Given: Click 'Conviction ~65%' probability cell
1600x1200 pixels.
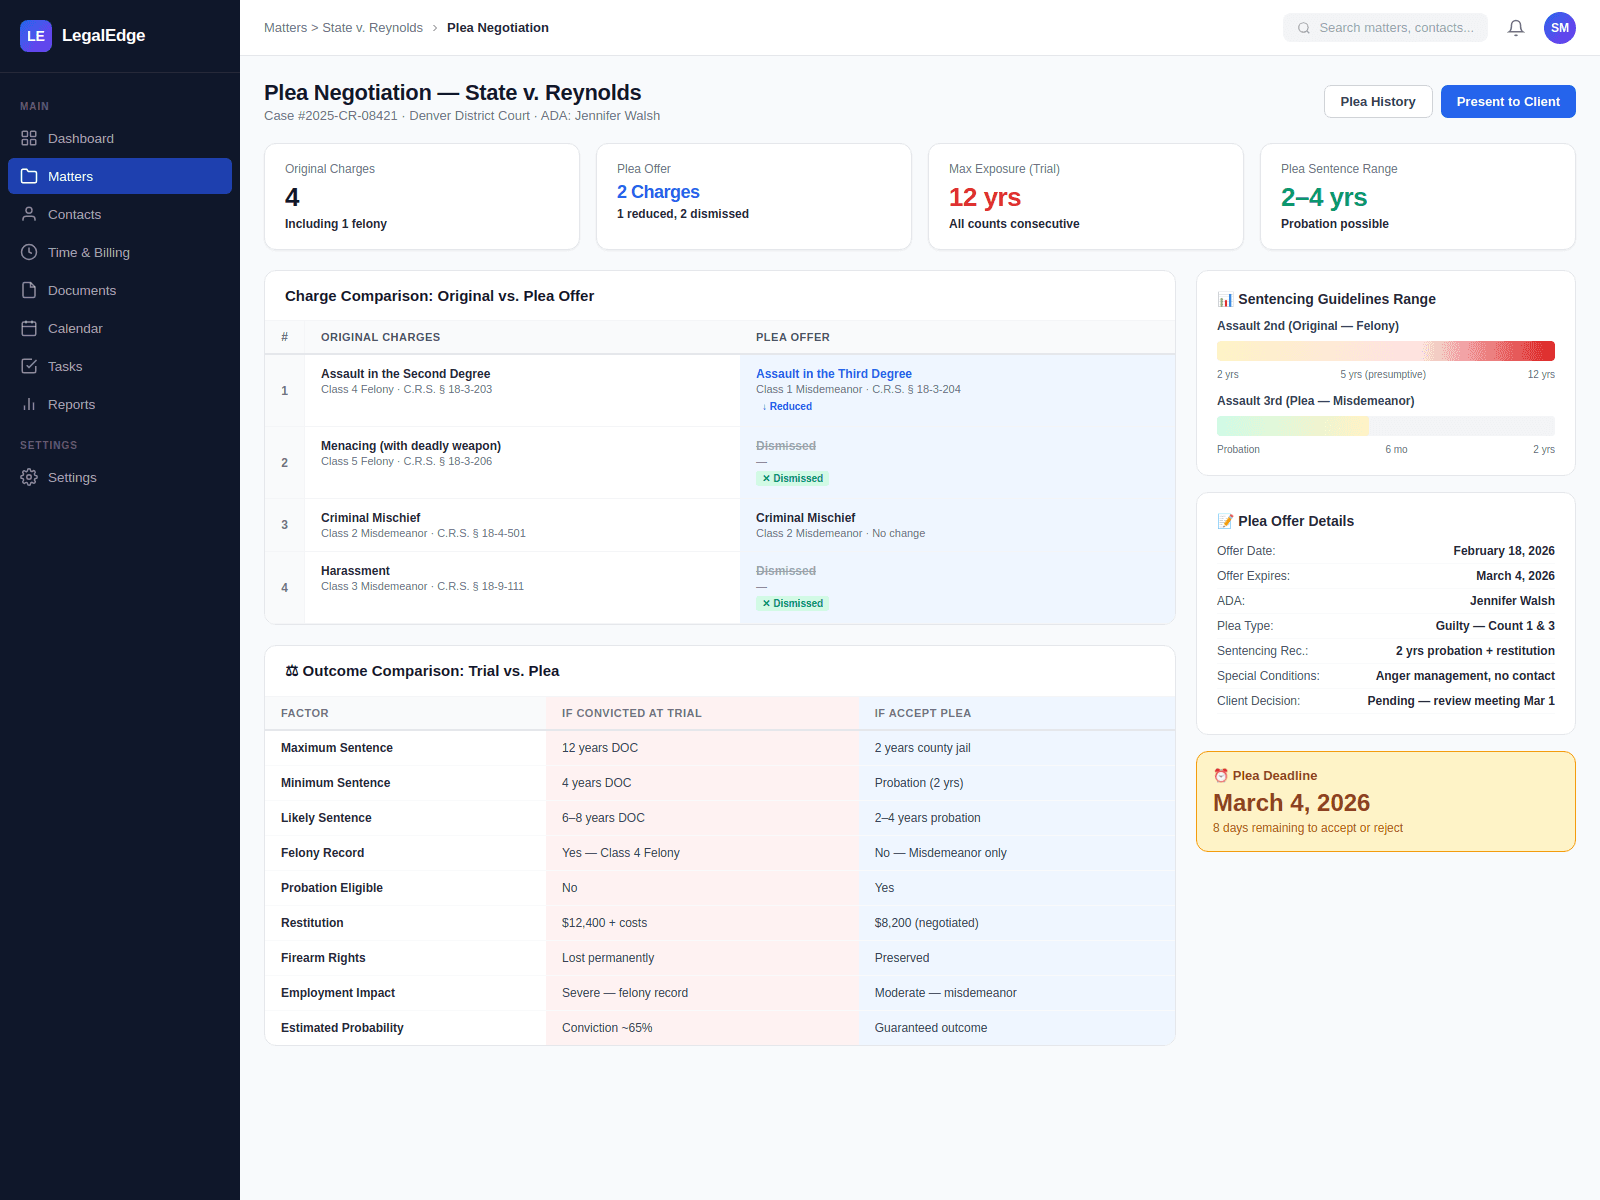Looking at the screenshot, I should [x=702, y=1028].
